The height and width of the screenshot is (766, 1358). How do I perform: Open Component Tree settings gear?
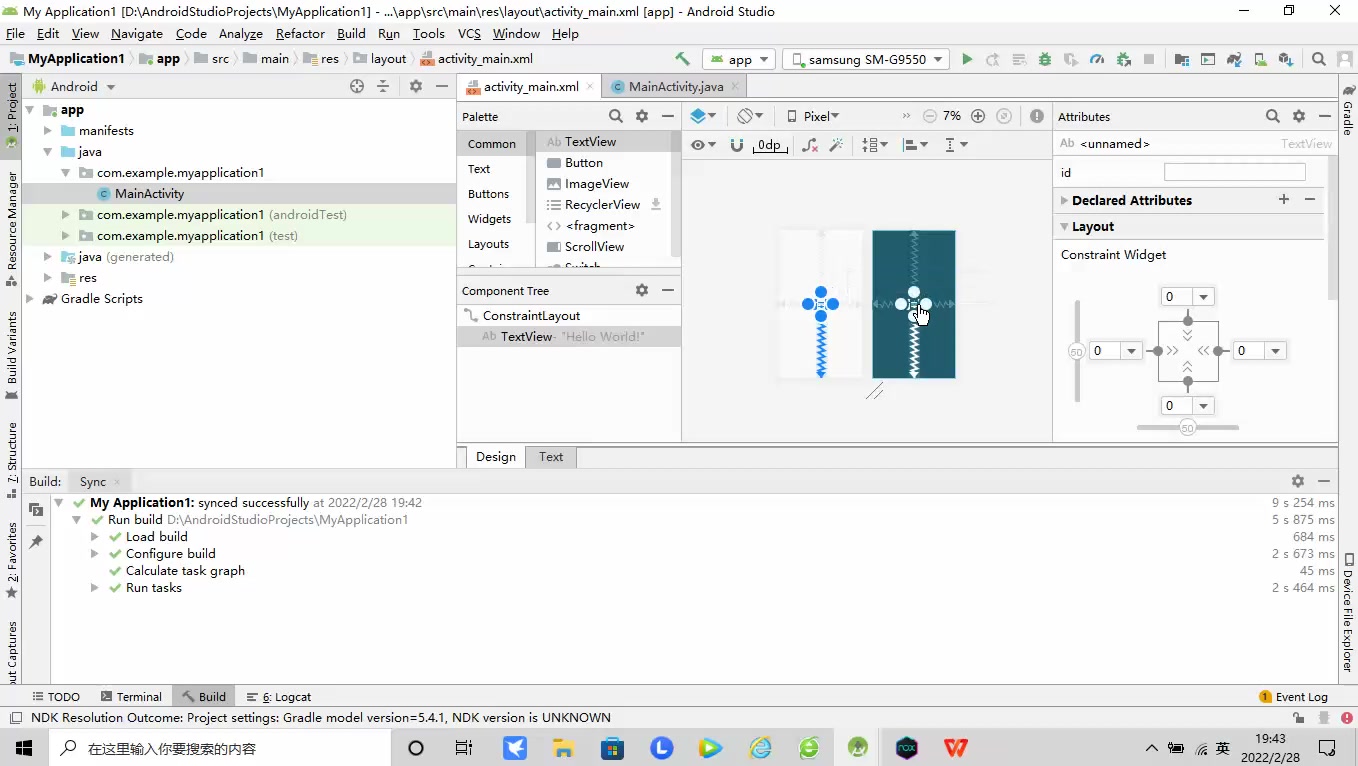642,290
